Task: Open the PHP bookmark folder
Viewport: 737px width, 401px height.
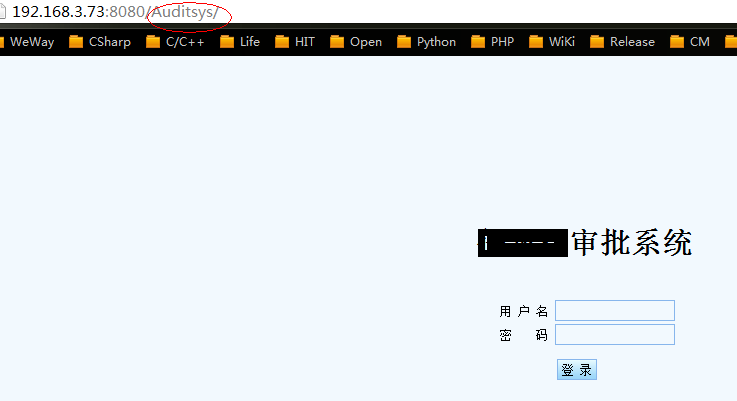Action: coord(492,42)
